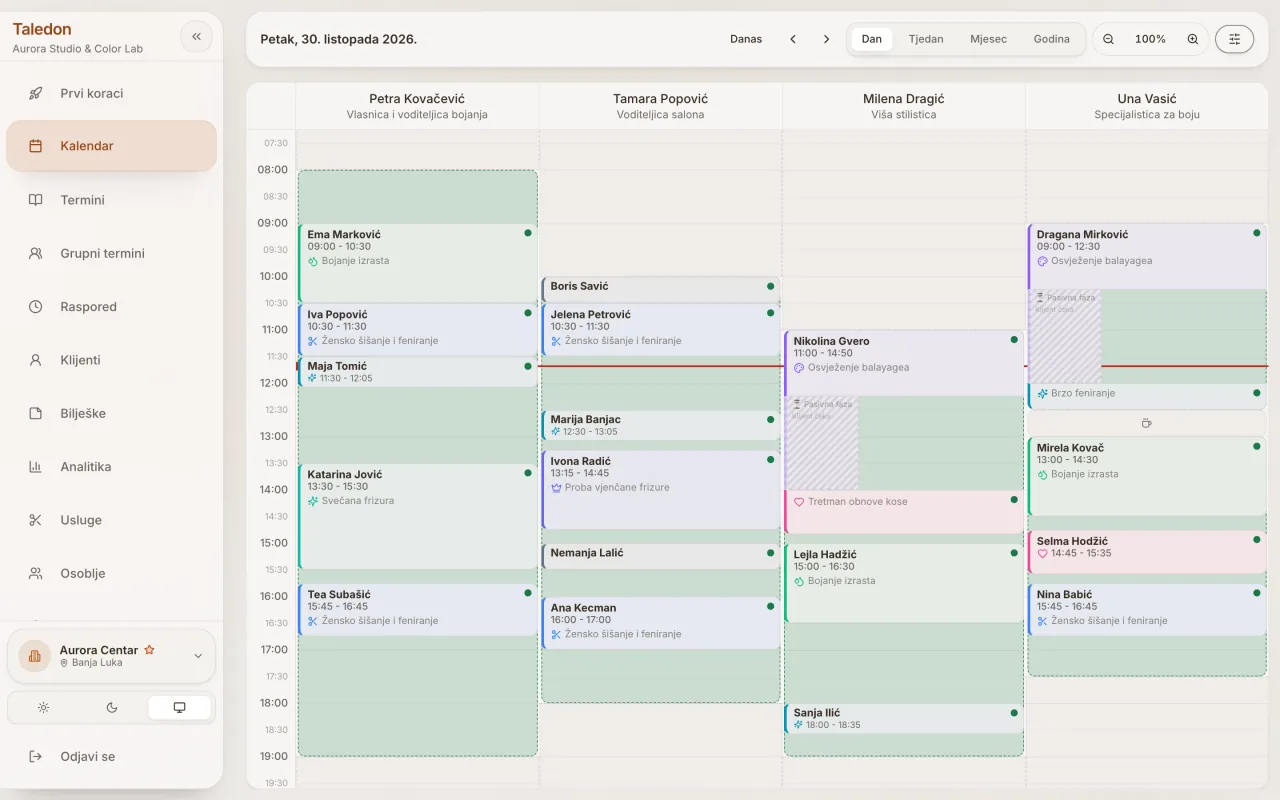The image size is (1280, 800).
Task: Switch to light theme
Action: (x=44, y=708)
